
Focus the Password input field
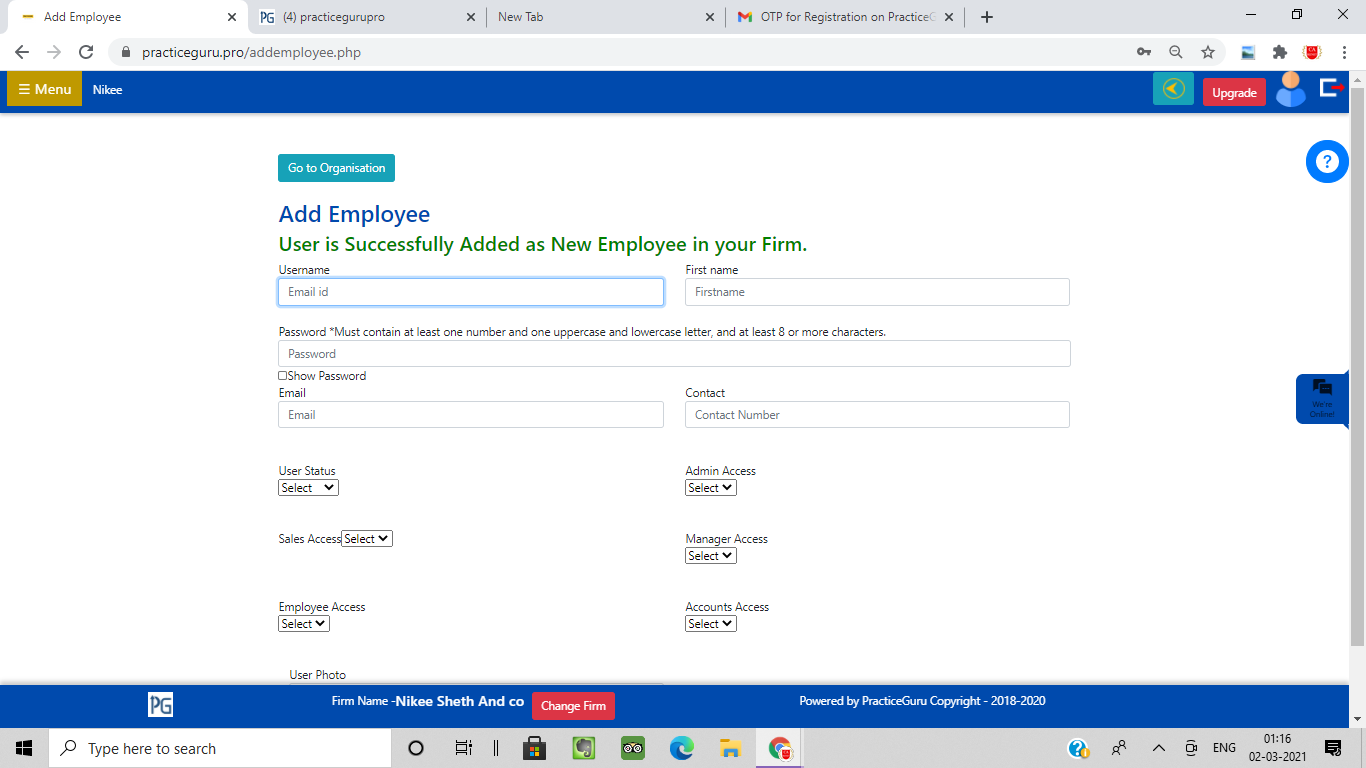point(674,354)
